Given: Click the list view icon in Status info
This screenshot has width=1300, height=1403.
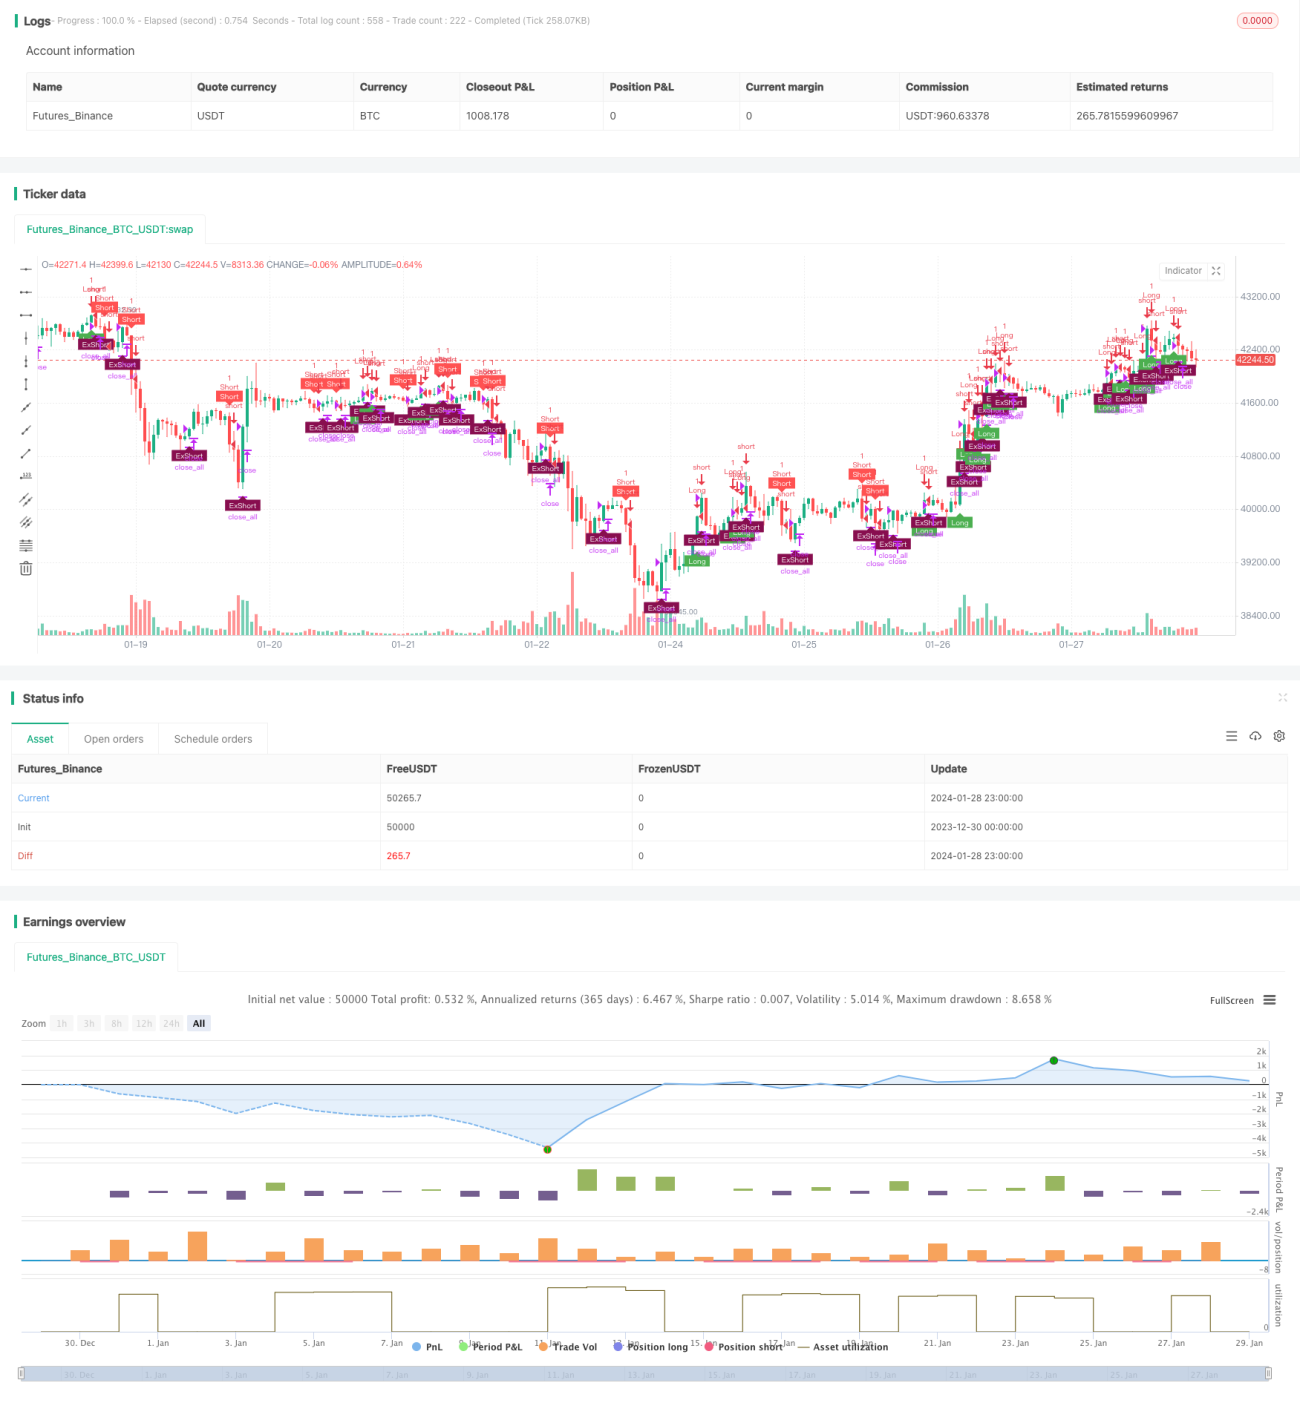Looking at the screenshot, I should click(1231, 736).
